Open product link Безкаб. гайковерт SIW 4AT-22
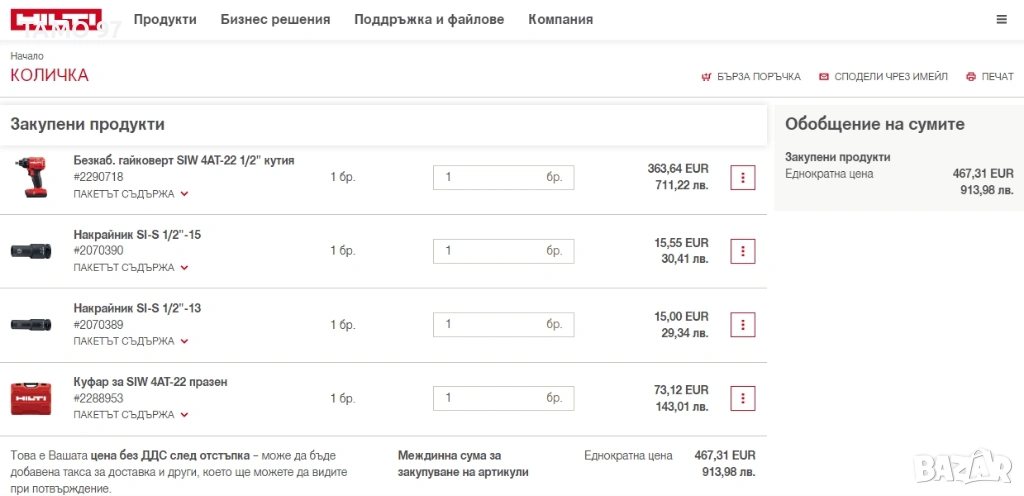This screenshot has height=496, width=1024. (x=184, y=160)
